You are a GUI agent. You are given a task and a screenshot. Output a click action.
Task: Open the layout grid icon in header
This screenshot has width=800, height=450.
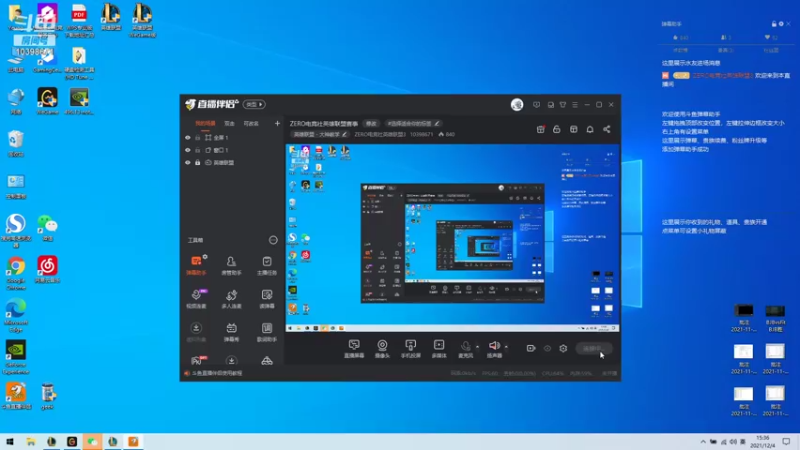[573, 130]
